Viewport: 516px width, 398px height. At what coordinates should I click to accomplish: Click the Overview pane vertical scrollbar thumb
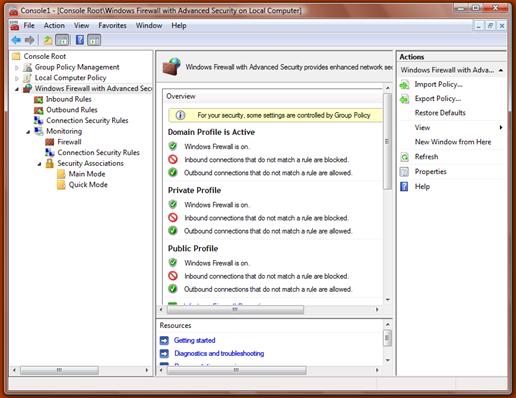point(387,141)
